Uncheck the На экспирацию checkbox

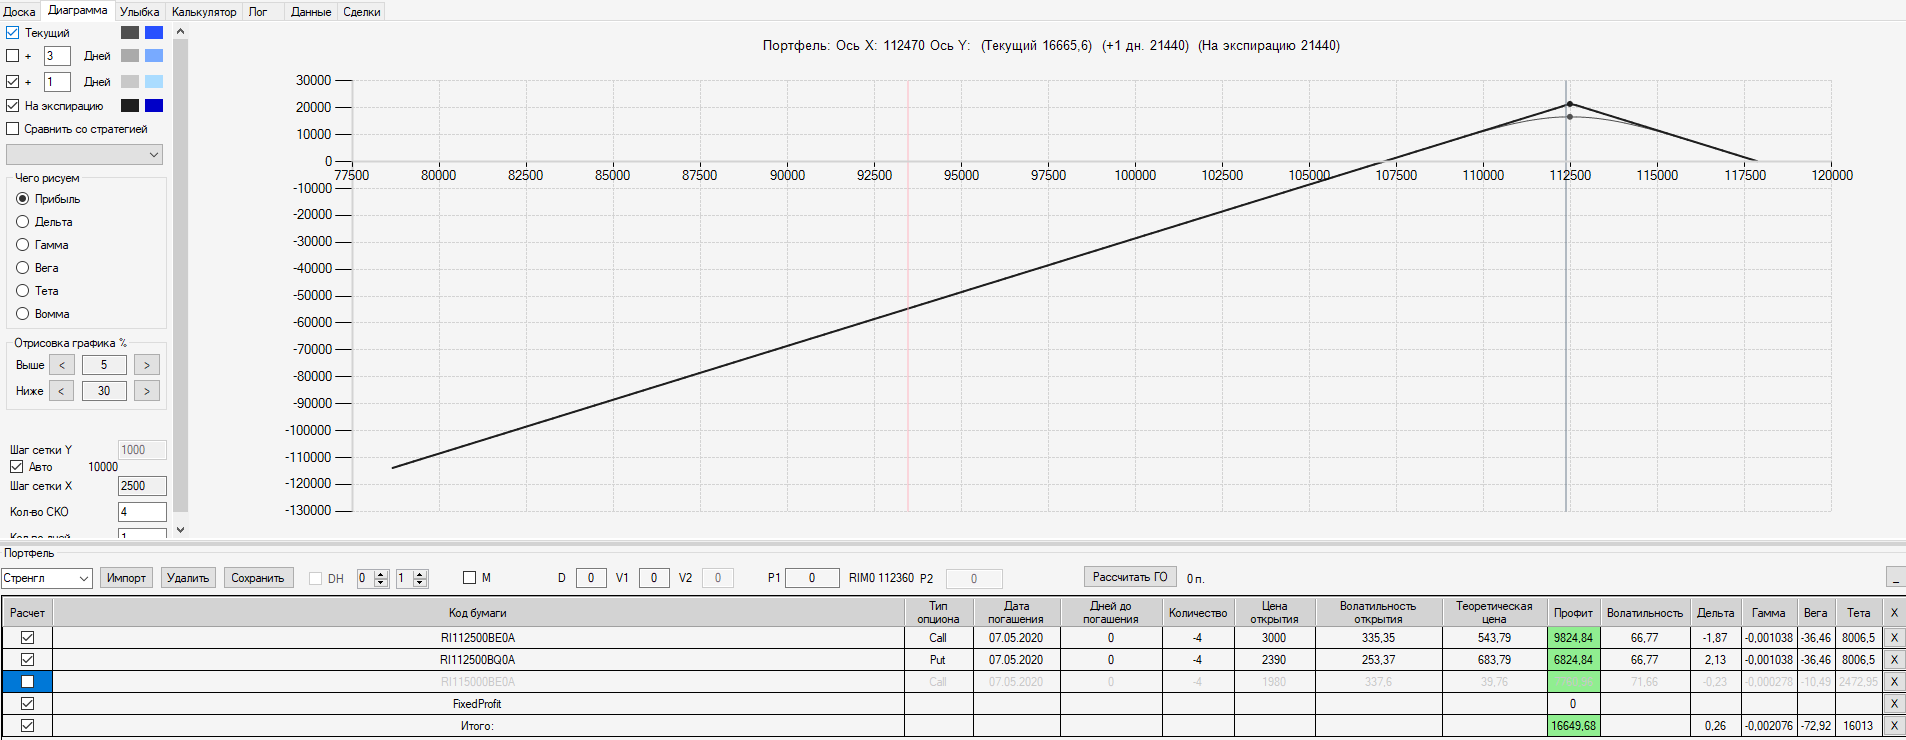[13, 106]
